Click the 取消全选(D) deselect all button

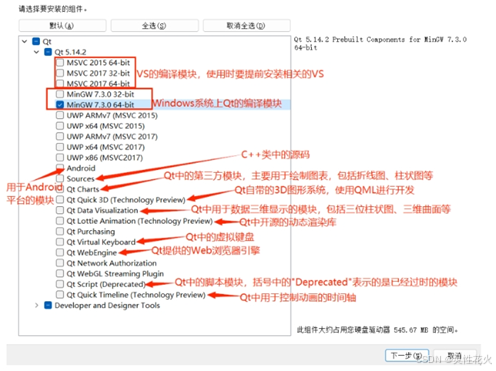246,26
